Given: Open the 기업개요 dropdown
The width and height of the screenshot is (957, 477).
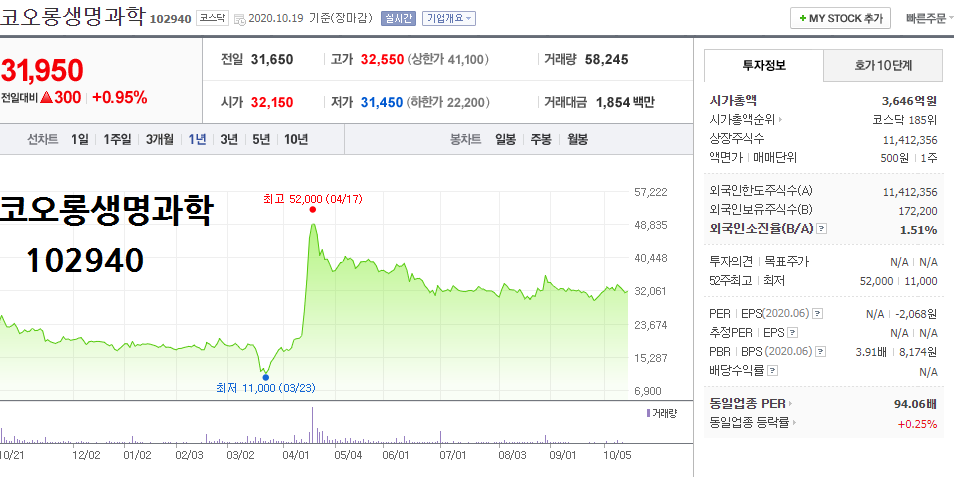Looking at the screenshot, I should (450, 18).
